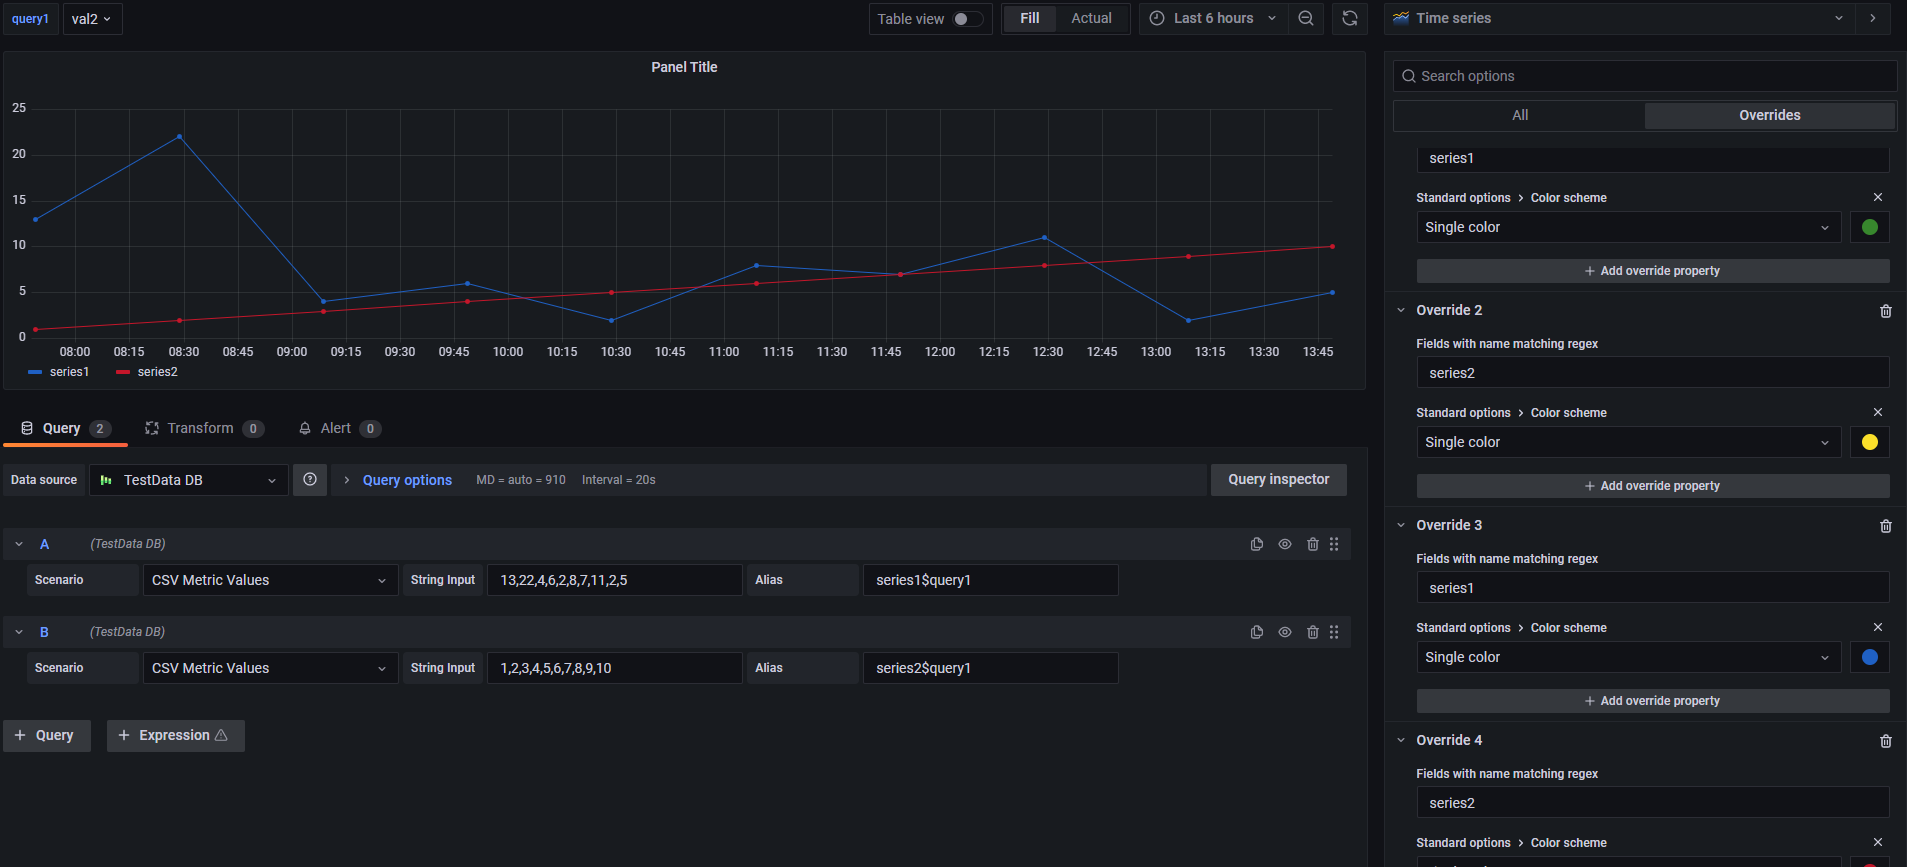Remove Override 3 color scheme property
The width and height of the screenshot is (1907, 867).
coord(1878,627)
